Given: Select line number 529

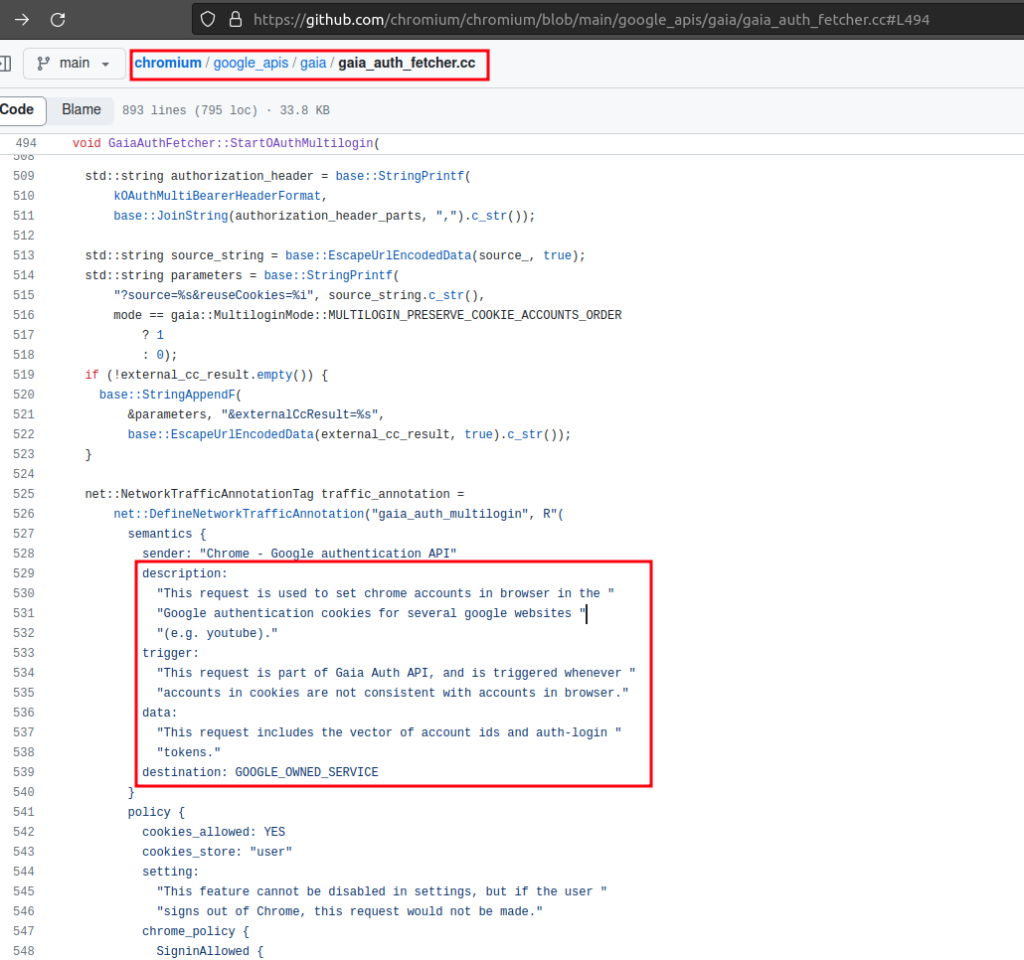Looking at the screenshot, I should click(24, 573).
